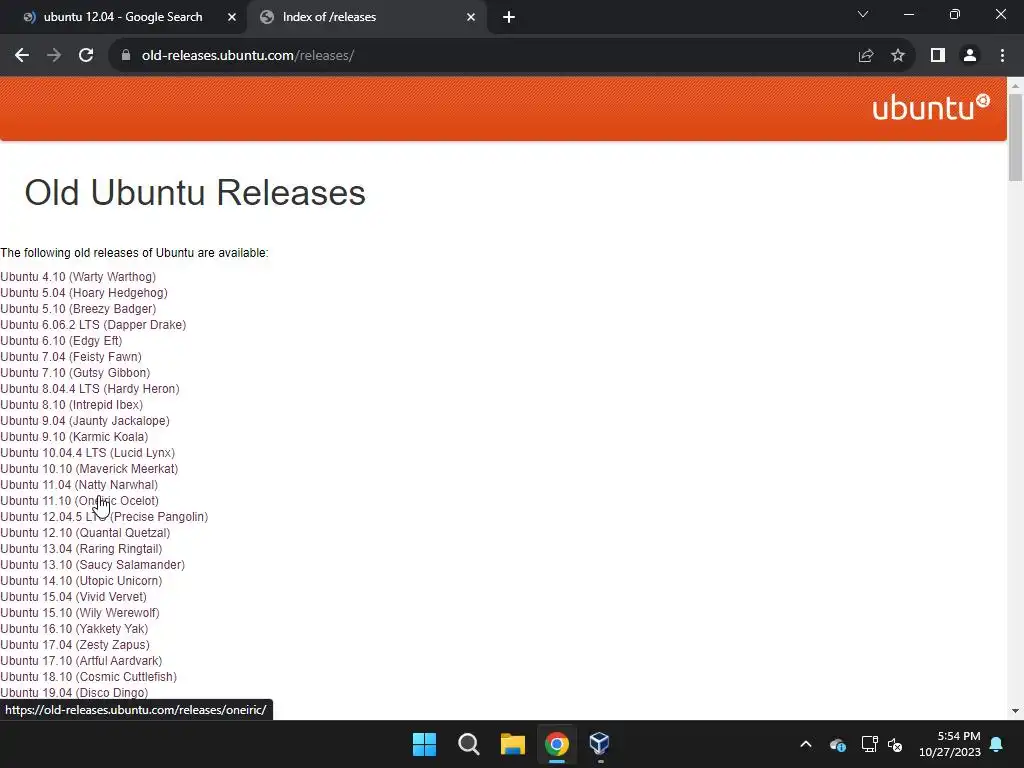1024x768 pixels.
Task: Open Ubuntu 7.10 (Gutsy Gibbon) link
Action: [75, 373]
